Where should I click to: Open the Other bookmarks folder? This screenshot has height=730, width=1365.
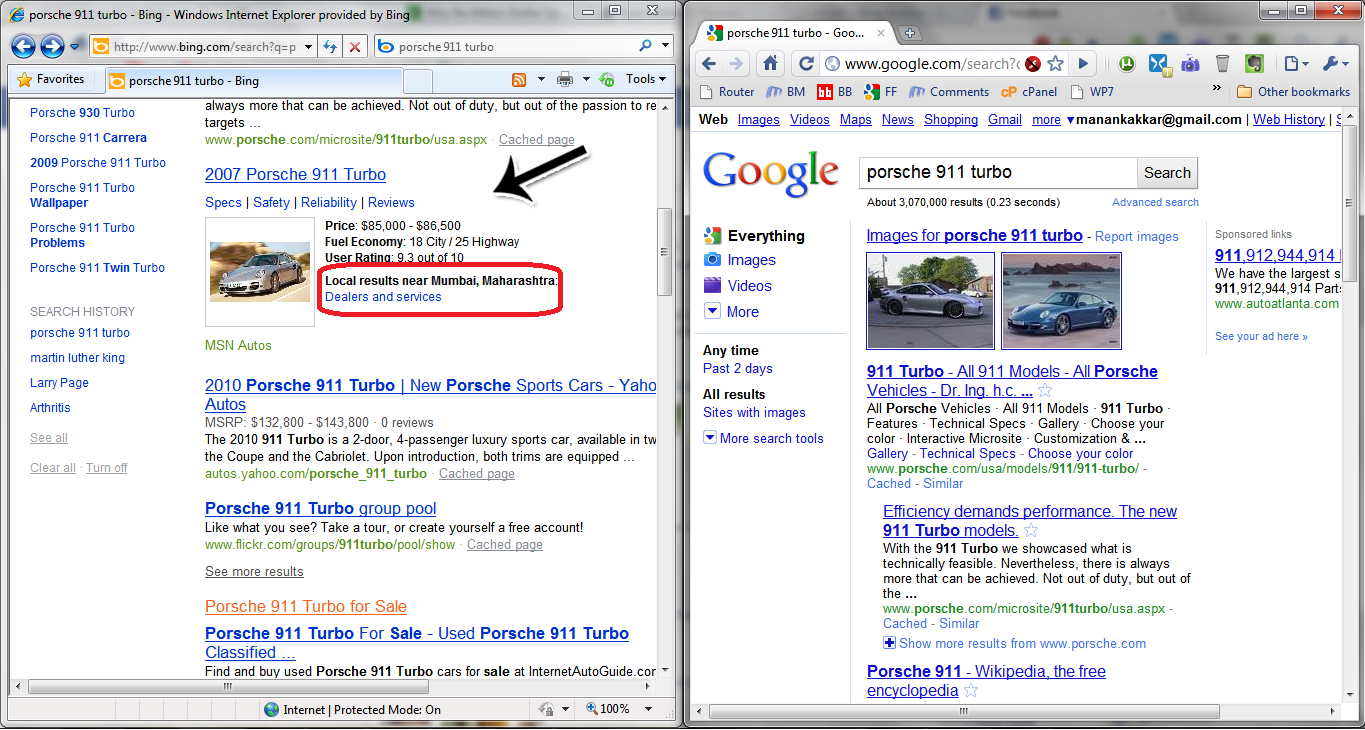click(x=1293, y=92)
